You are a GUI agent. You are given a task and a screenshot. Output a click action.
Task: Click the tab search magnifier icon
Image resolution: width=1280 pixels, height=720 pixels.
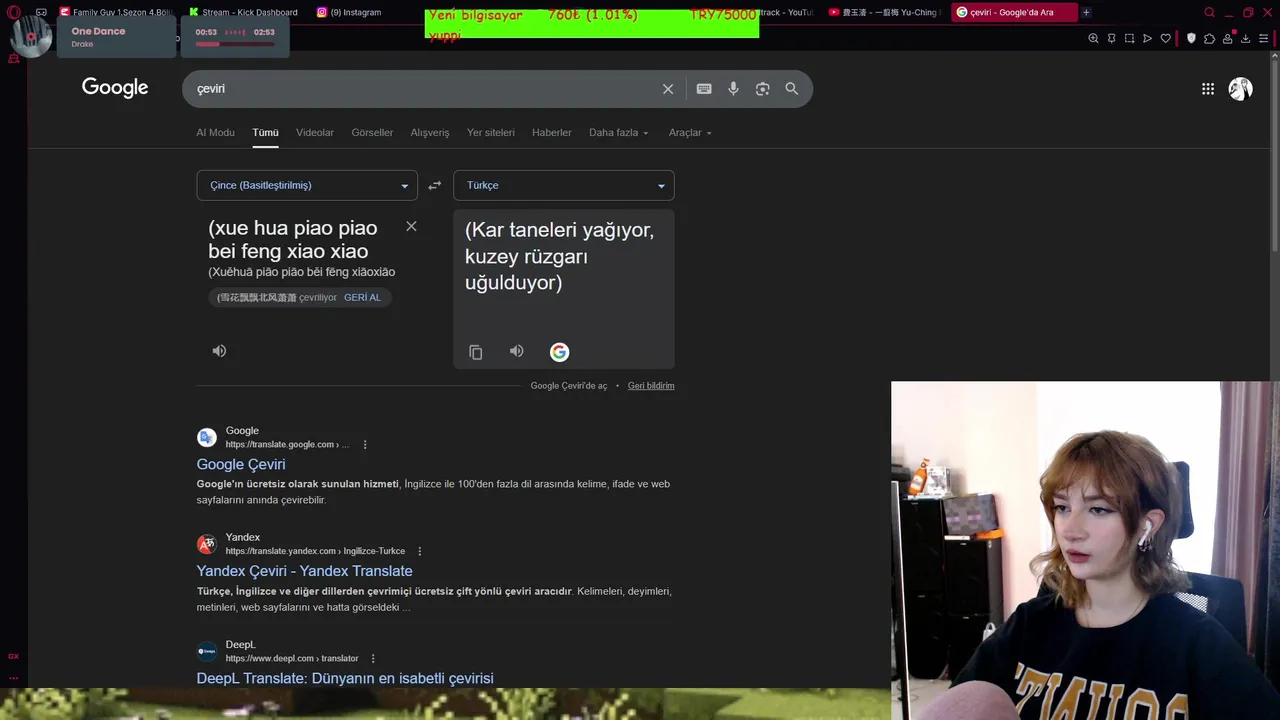pyautogui.click(x=1209, y=12)
